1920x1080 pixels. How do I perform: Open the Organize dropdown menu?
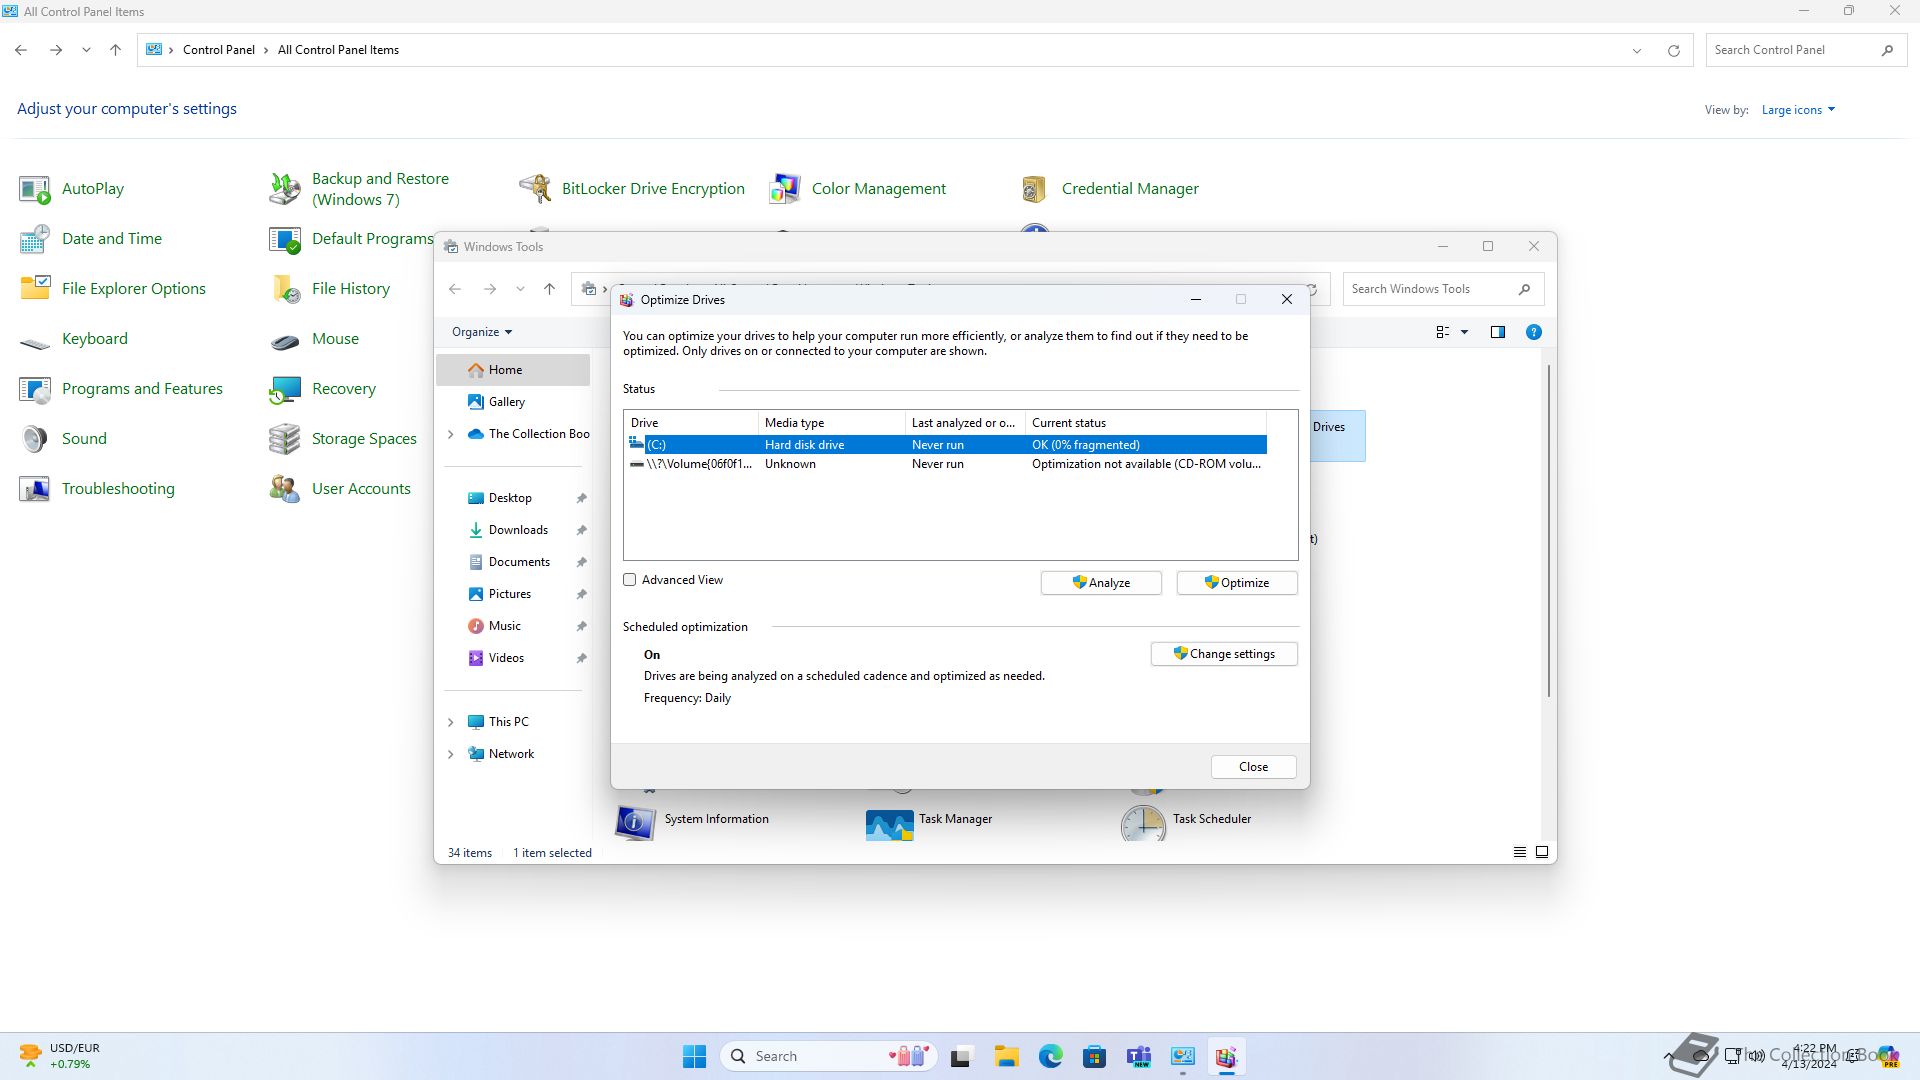(x=482, y=332)
